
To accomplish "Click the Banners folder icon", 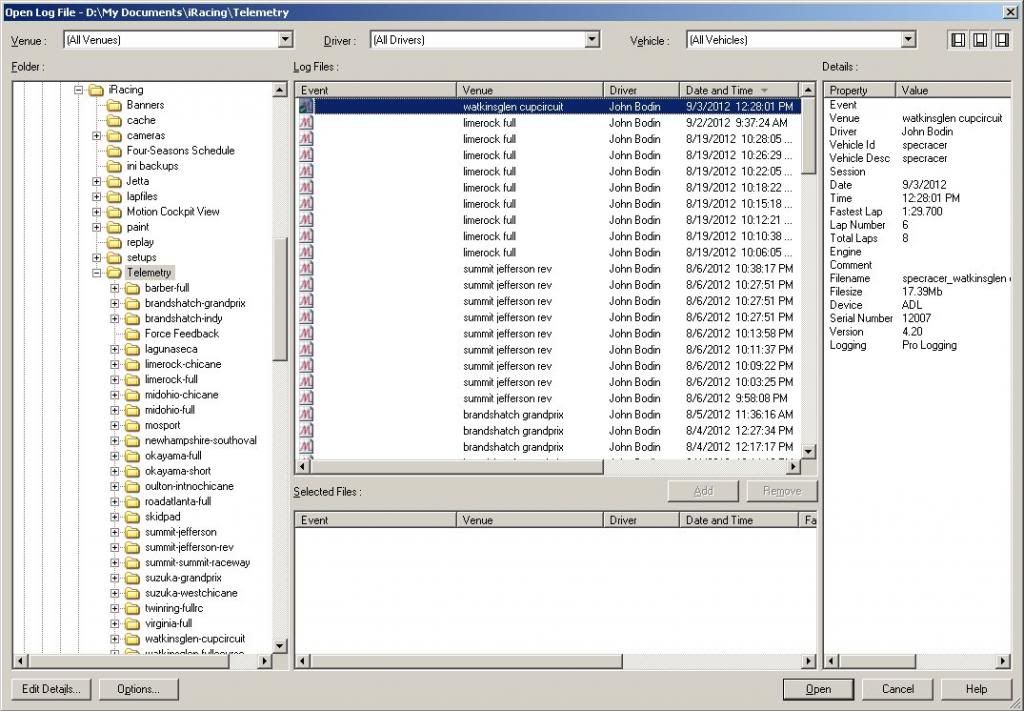I will pyautogui.click(x=114, y=105).
